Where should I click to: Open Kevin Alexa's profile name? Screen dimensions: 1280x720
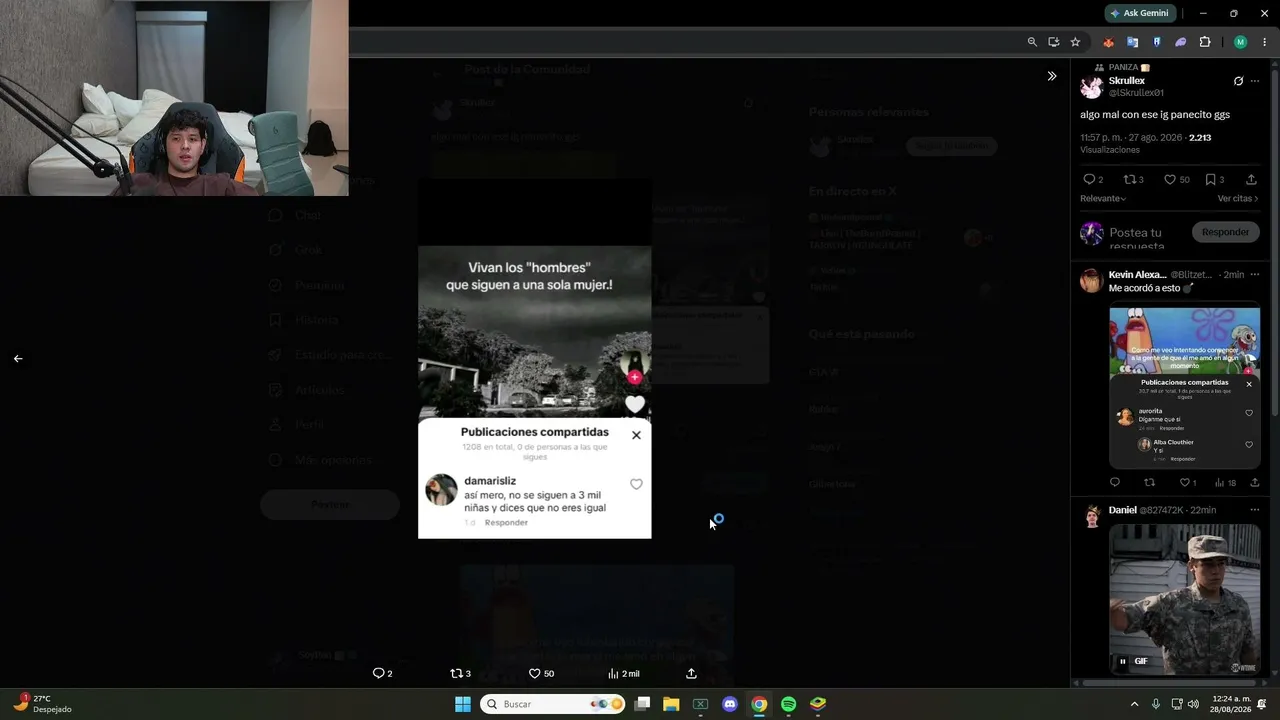pos(1138,274)
